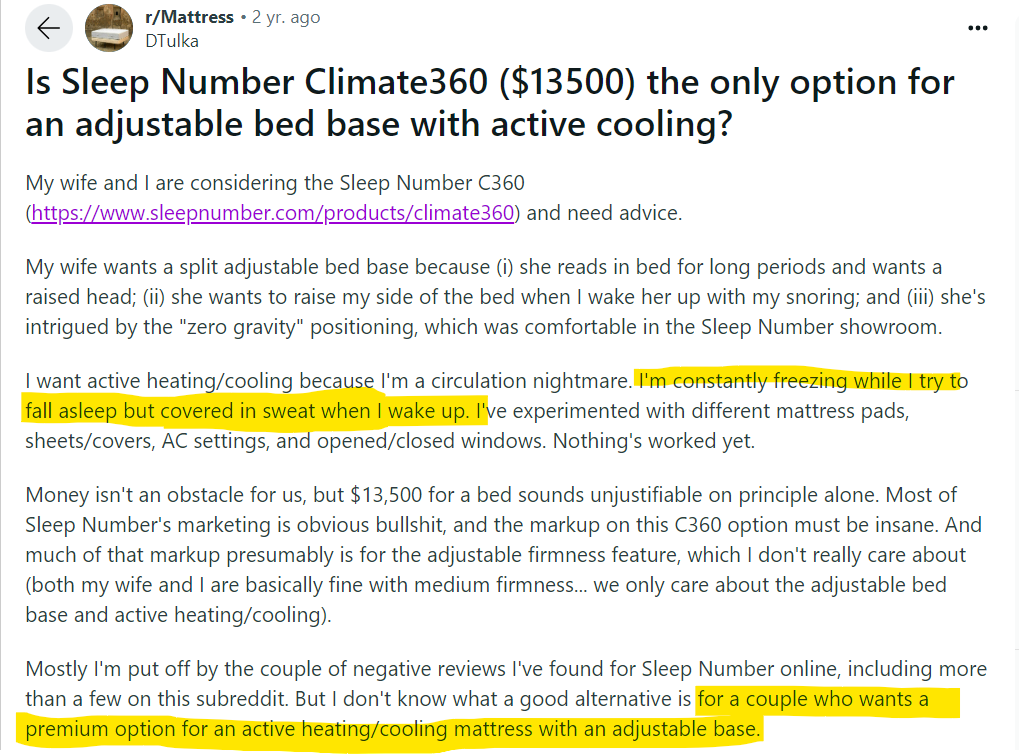The width and height of the screenshot is (1019, 755).
Task: Click the "2 yr. ago" post timestamp
Action: (287, 17)
